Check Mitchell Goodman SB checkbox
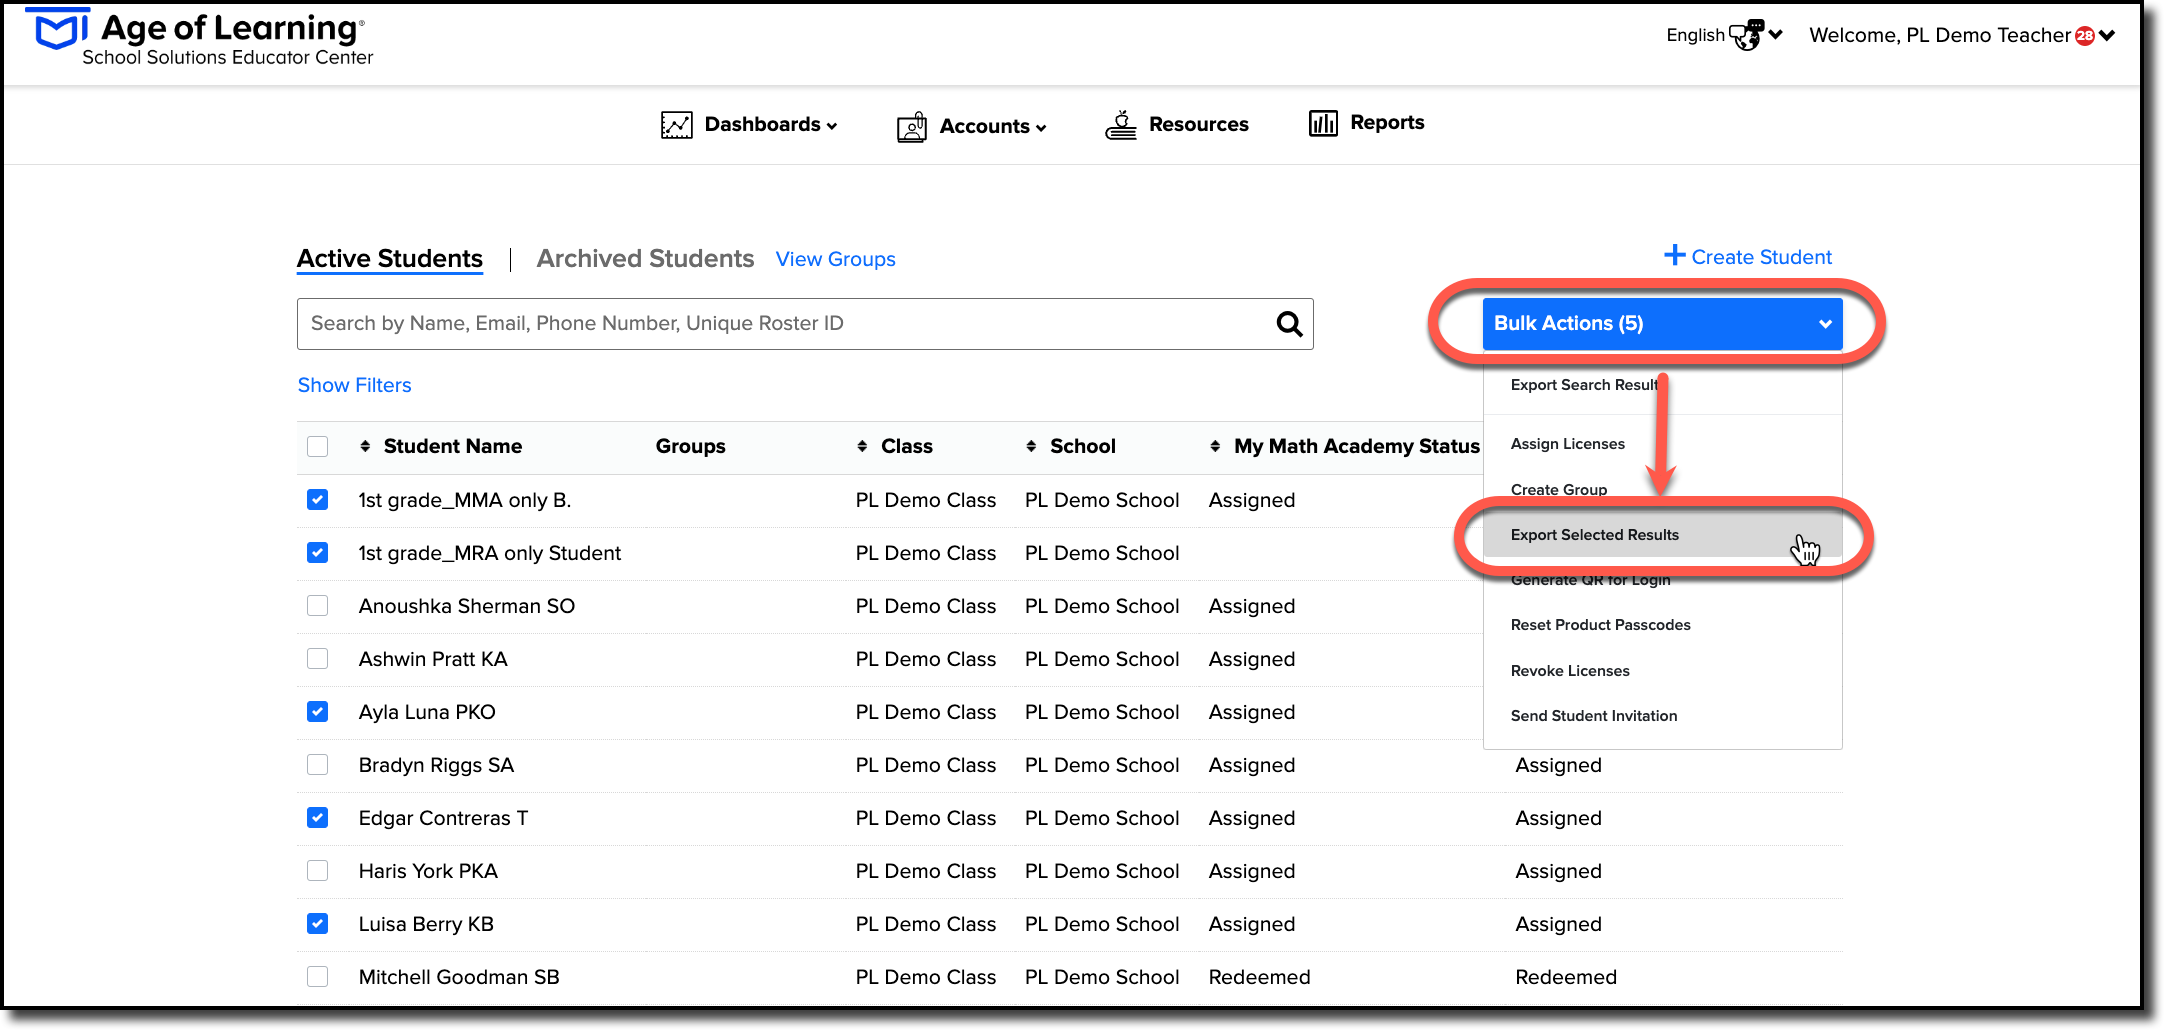This screenshot has height=1030, width=2164. pyautogui.click(x=318, y=976)
